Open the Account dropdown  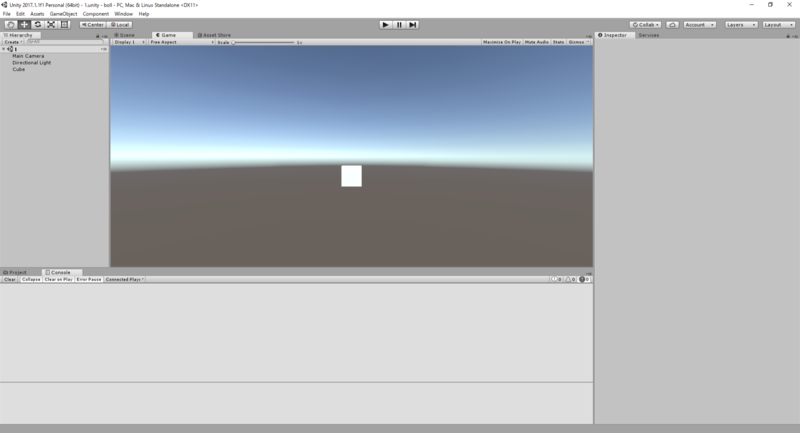(x=699, y=24)
